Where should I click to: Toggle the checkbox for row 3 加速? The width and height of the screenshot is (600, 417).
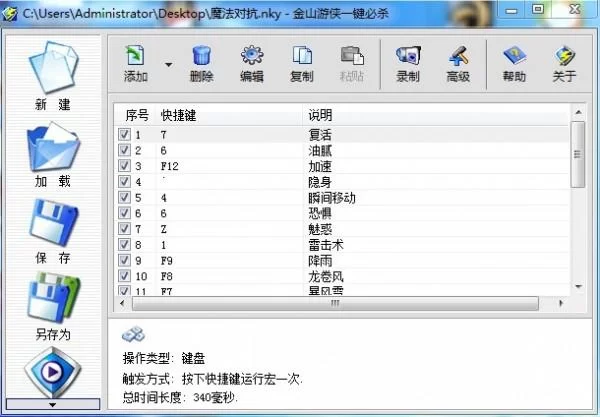tap(124, 166)
